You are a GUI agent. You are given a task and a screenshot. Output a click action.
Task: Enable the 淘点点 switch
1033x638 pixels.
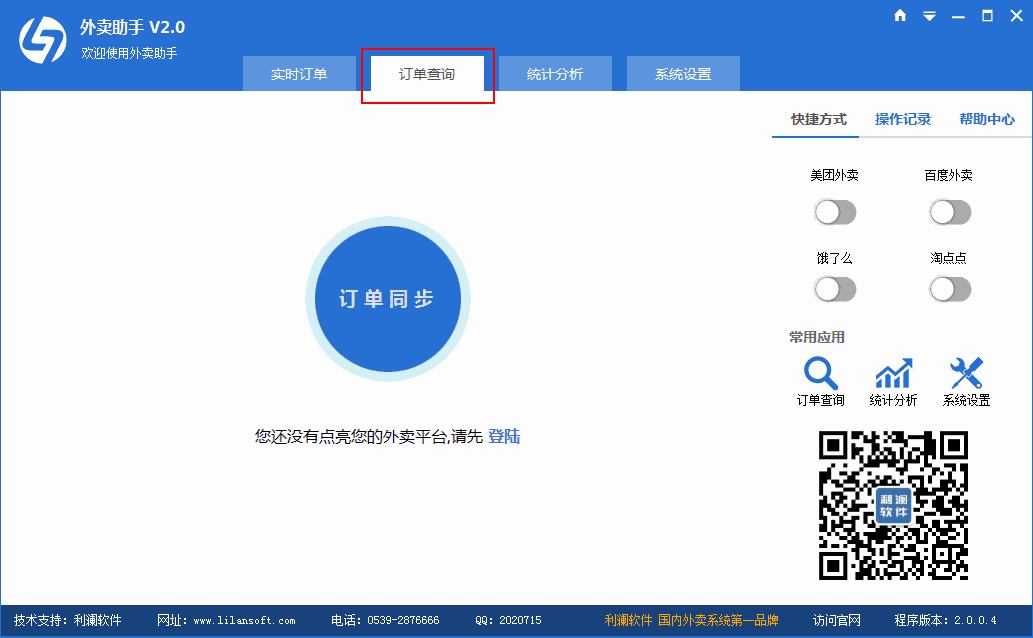[950, 288]
